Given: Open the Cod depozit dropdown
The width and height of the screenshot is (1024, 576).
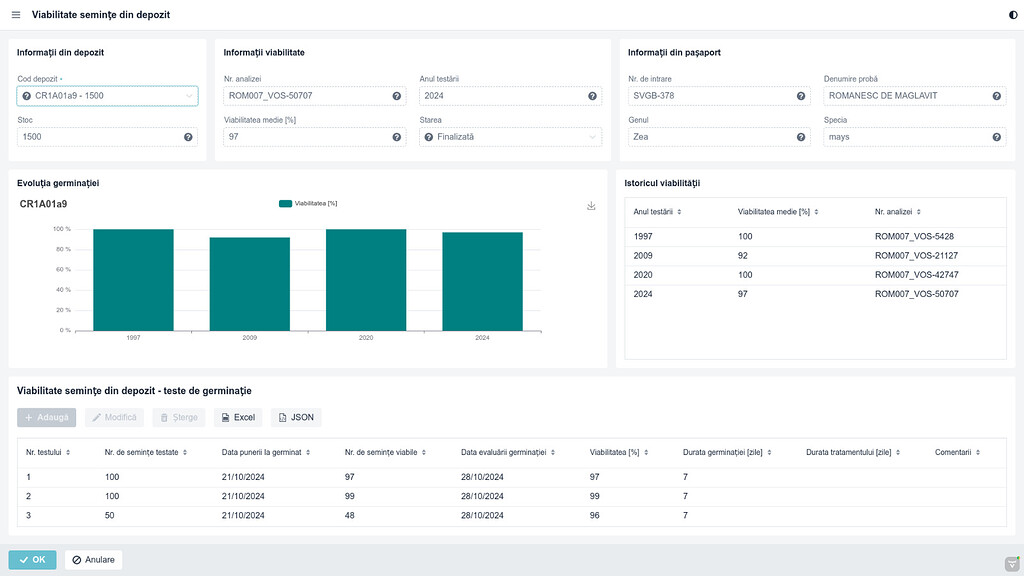Looking at the screenshot, I should point(108,97).
